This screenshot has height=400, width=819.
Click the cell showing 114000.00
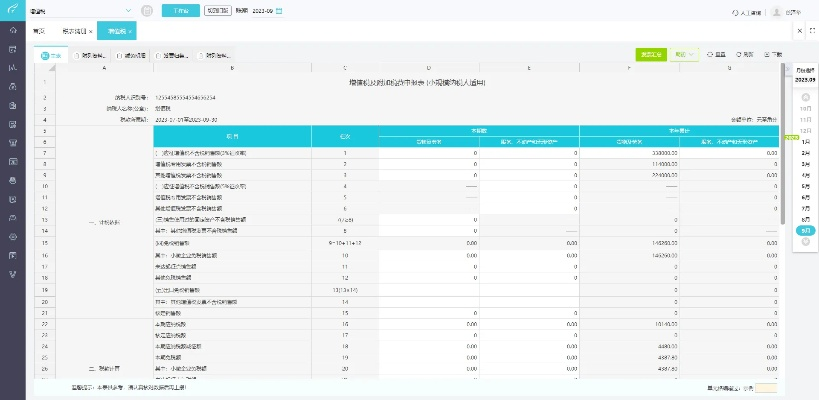pos(629,164)
